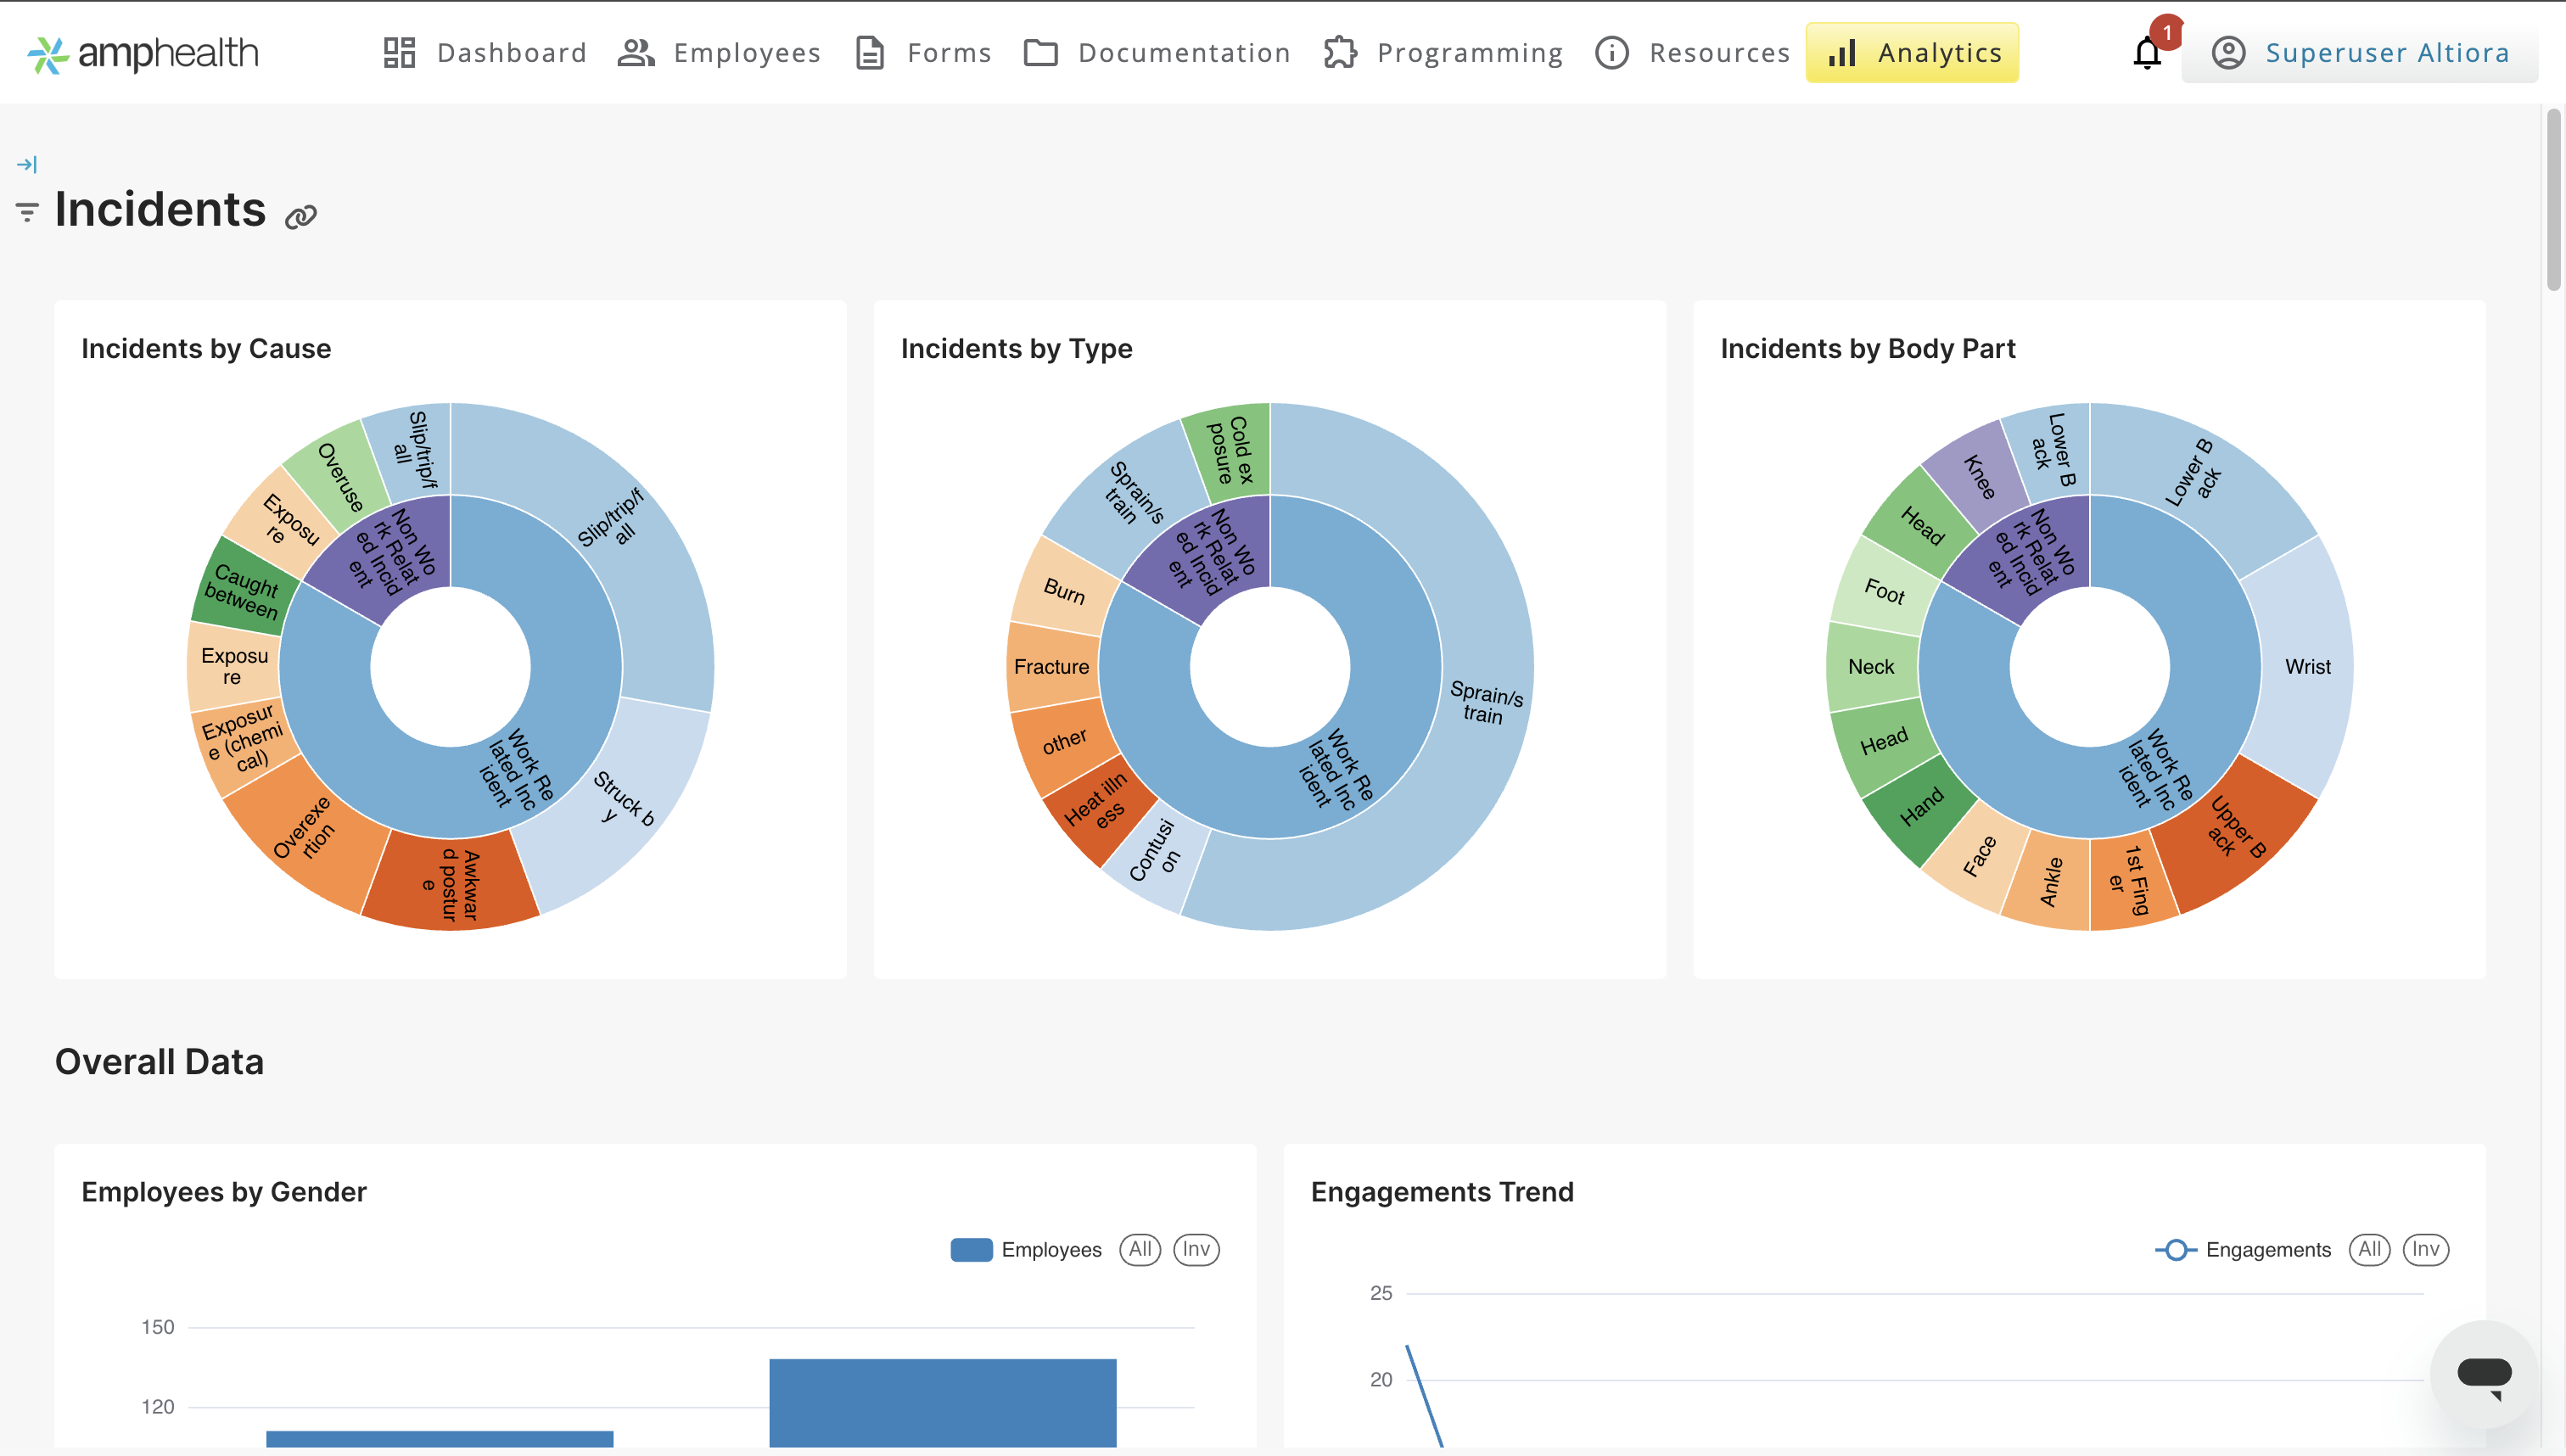
Task: Toggle Engagements legend series in Trend chart
Action: (2242, 1250)
